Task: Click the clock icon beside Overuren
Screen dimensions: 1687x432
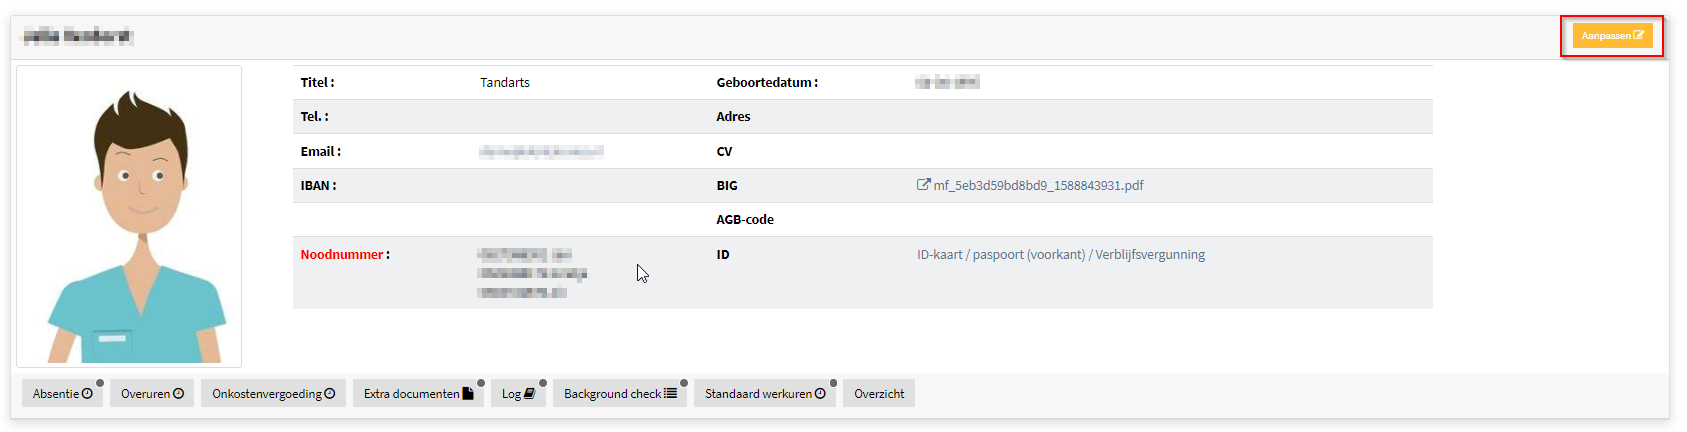Action: [x=178, y=394]
